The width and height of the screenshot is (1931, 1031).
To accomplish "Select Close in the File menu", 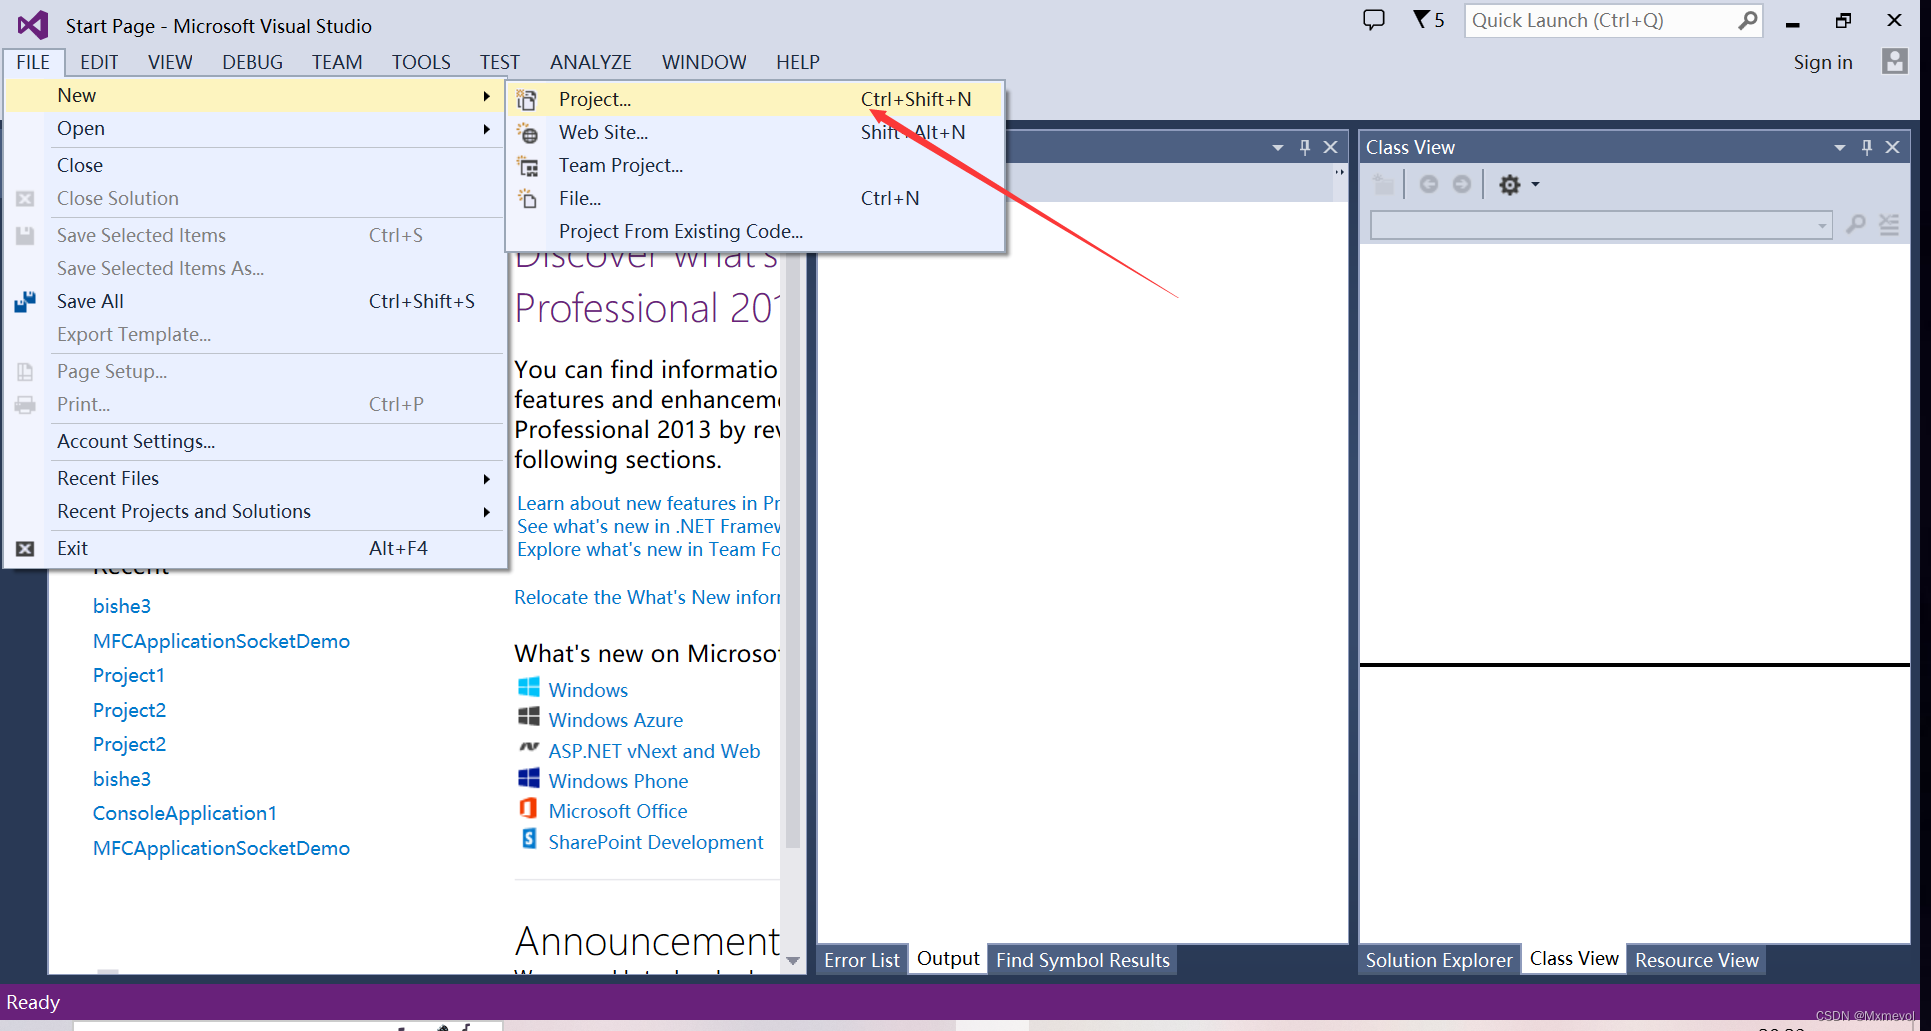I will click(255, 166).
